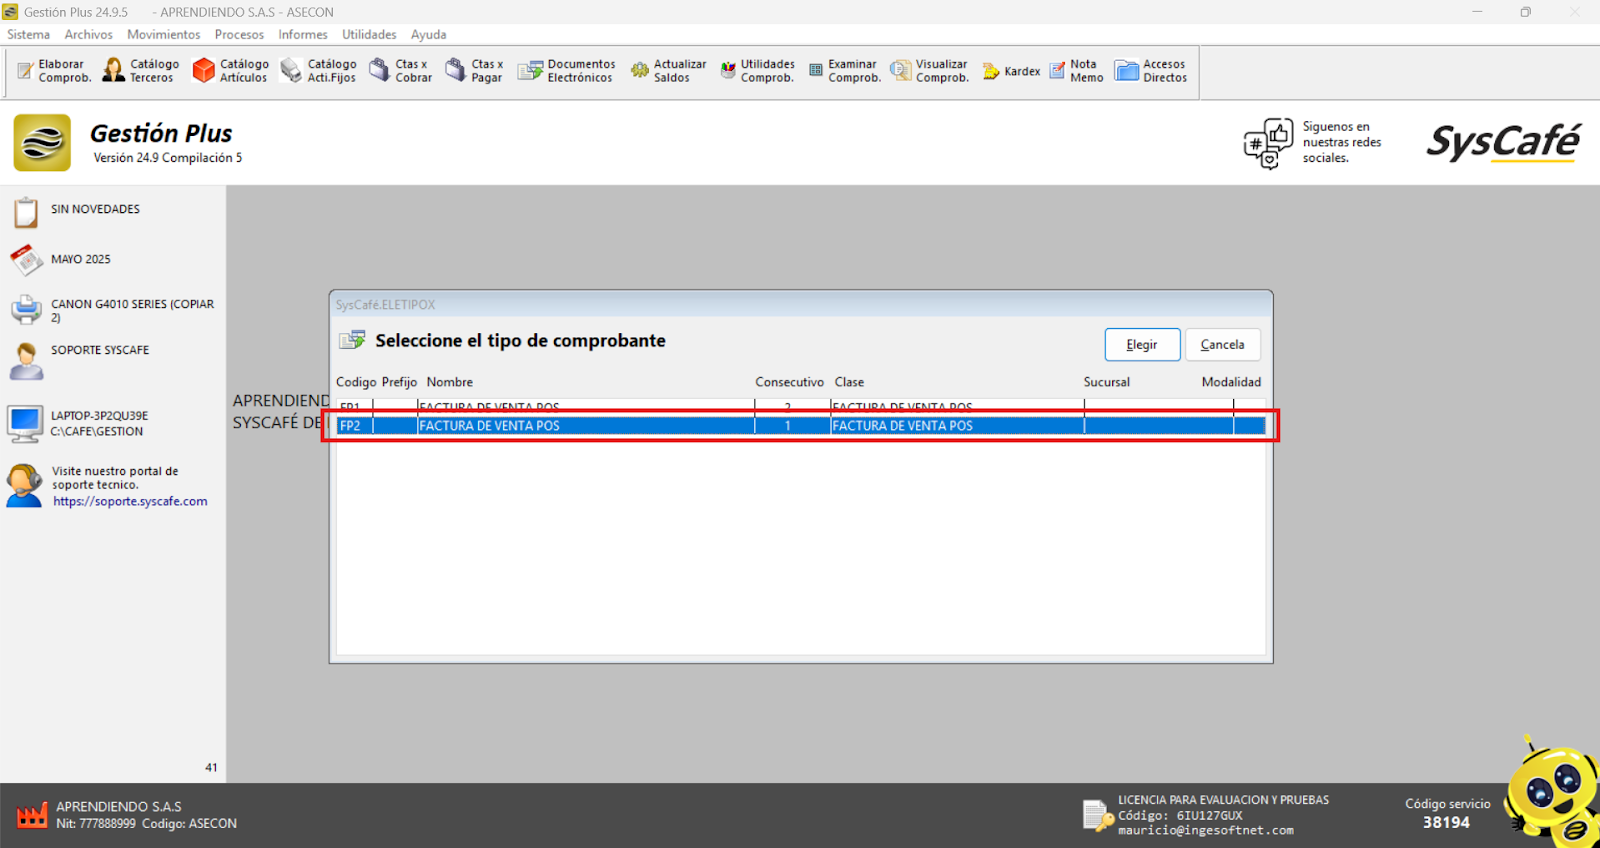Image resolution: width=1600 pixels, height=848 pixels.
Task: Launch Catálogo Acti.Fijos toolbar icon
Action: coord(319,71)
